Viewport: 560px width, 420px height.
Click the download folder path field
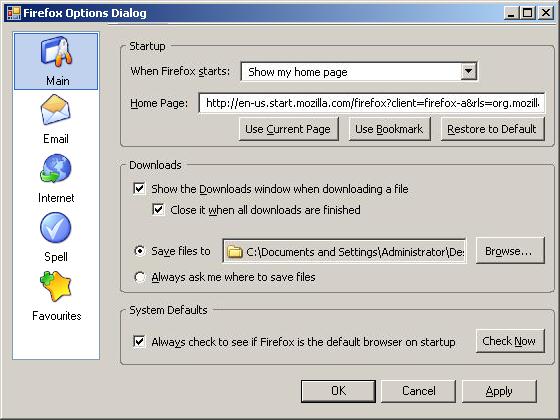(344, 251)
